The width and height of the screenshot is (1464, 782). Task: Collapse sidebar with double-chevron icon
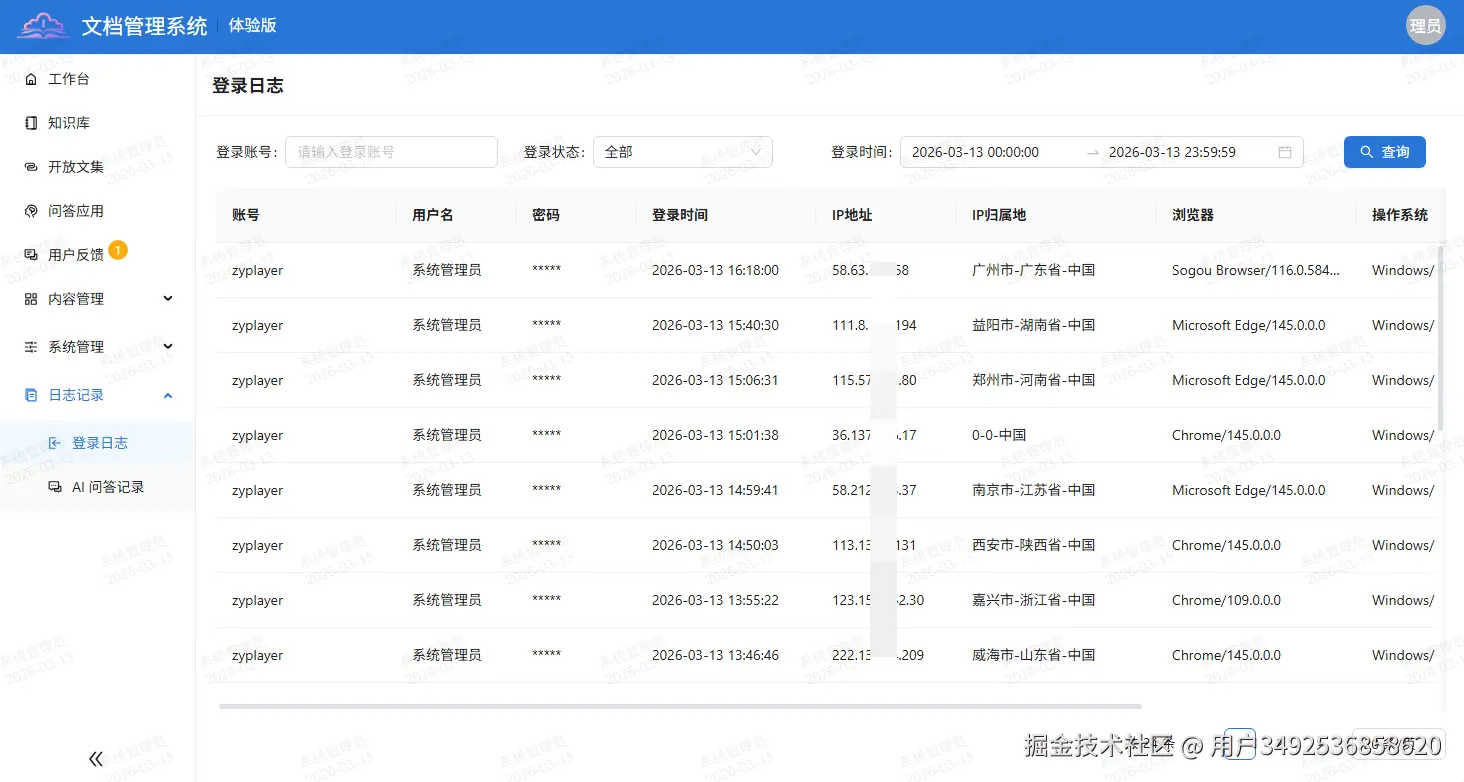click(96, 759)
